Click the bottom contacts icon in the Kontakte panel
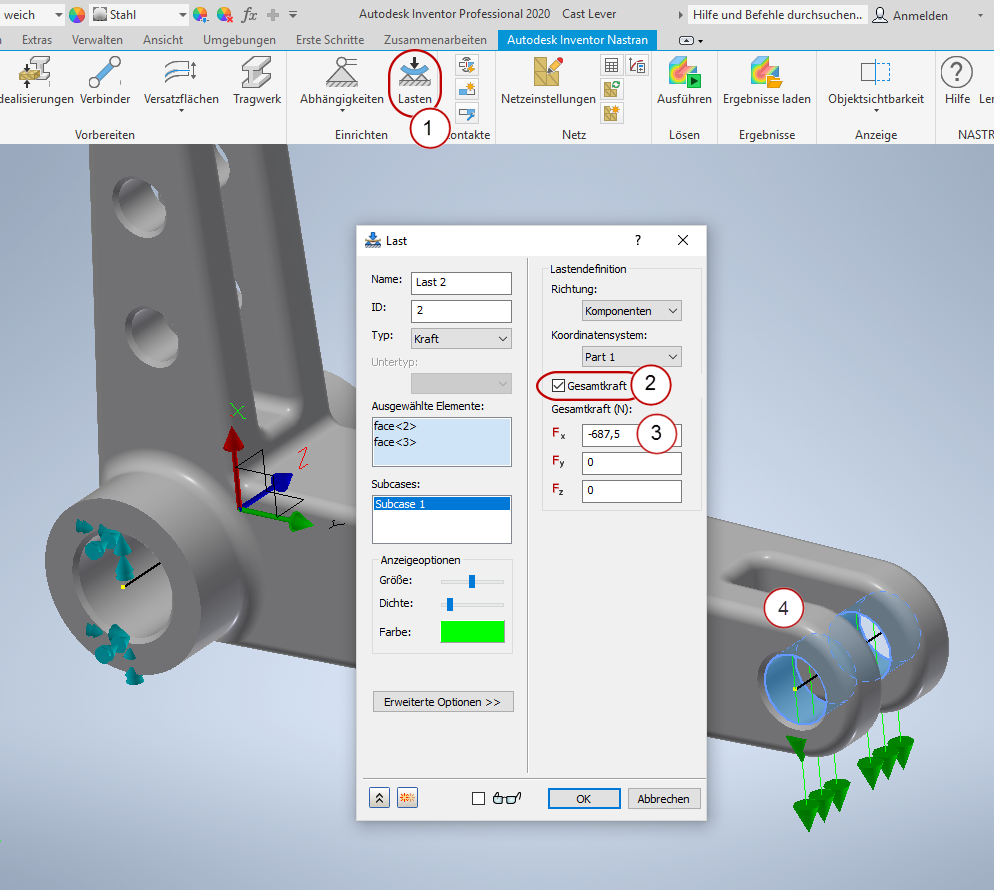 coord(467,114)
